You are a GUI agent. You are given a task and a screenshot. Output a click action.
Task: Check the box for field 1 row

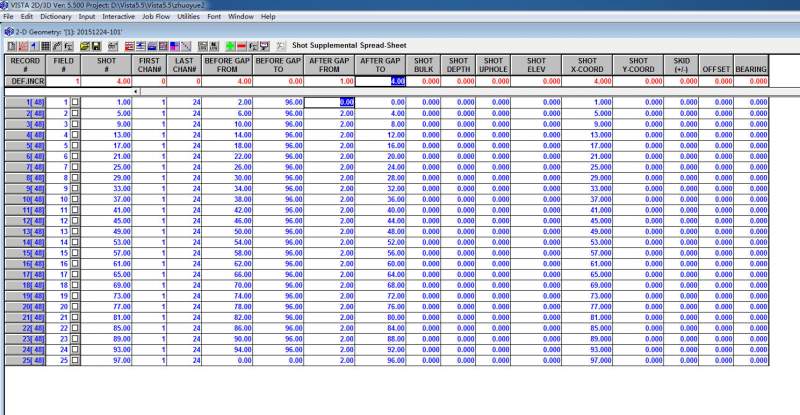point(75,102)
